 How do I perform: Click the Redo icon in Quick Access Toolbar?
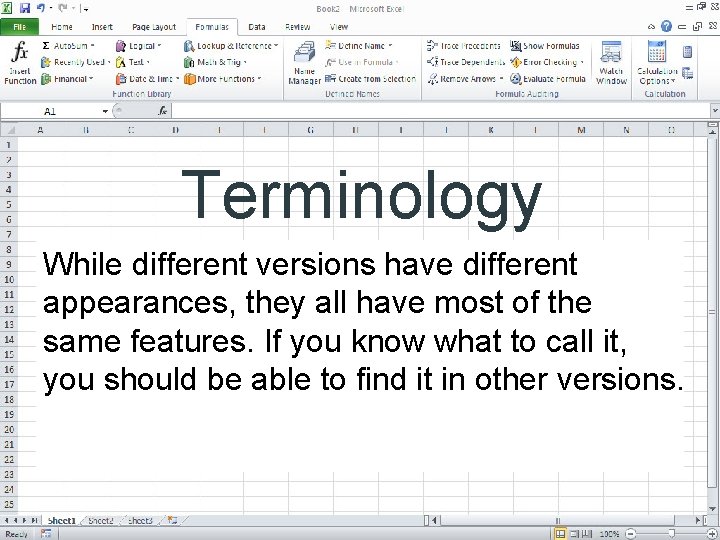62,8
